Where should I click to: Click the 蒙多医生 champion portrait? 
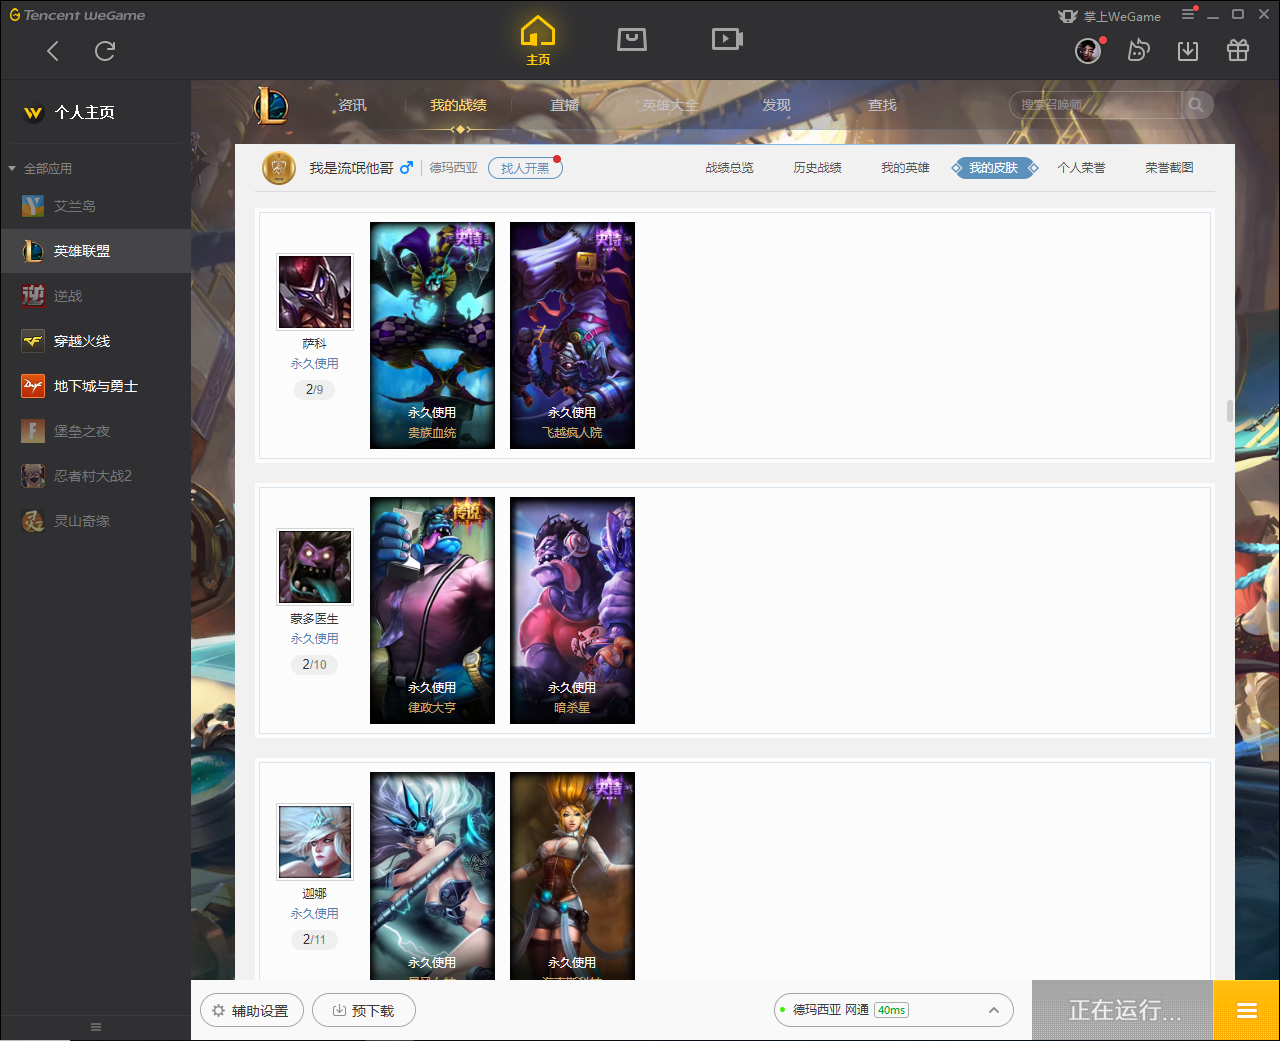click(315, 567)
